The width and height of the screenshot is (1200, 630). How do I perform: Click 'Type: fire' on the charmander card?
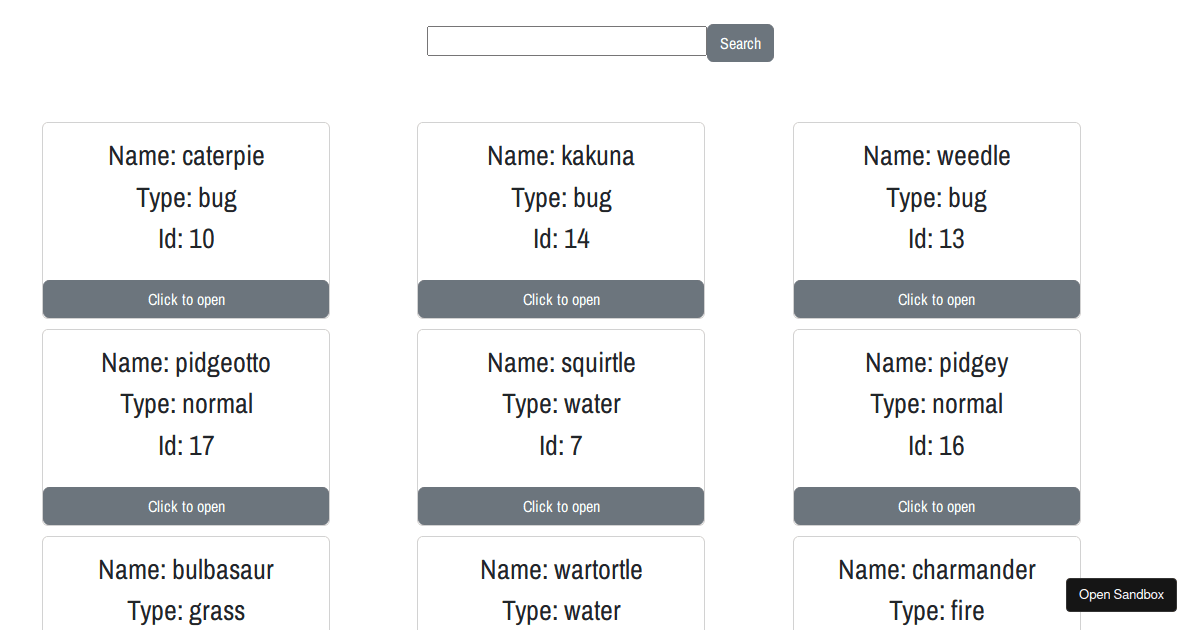tap(937, 611)
